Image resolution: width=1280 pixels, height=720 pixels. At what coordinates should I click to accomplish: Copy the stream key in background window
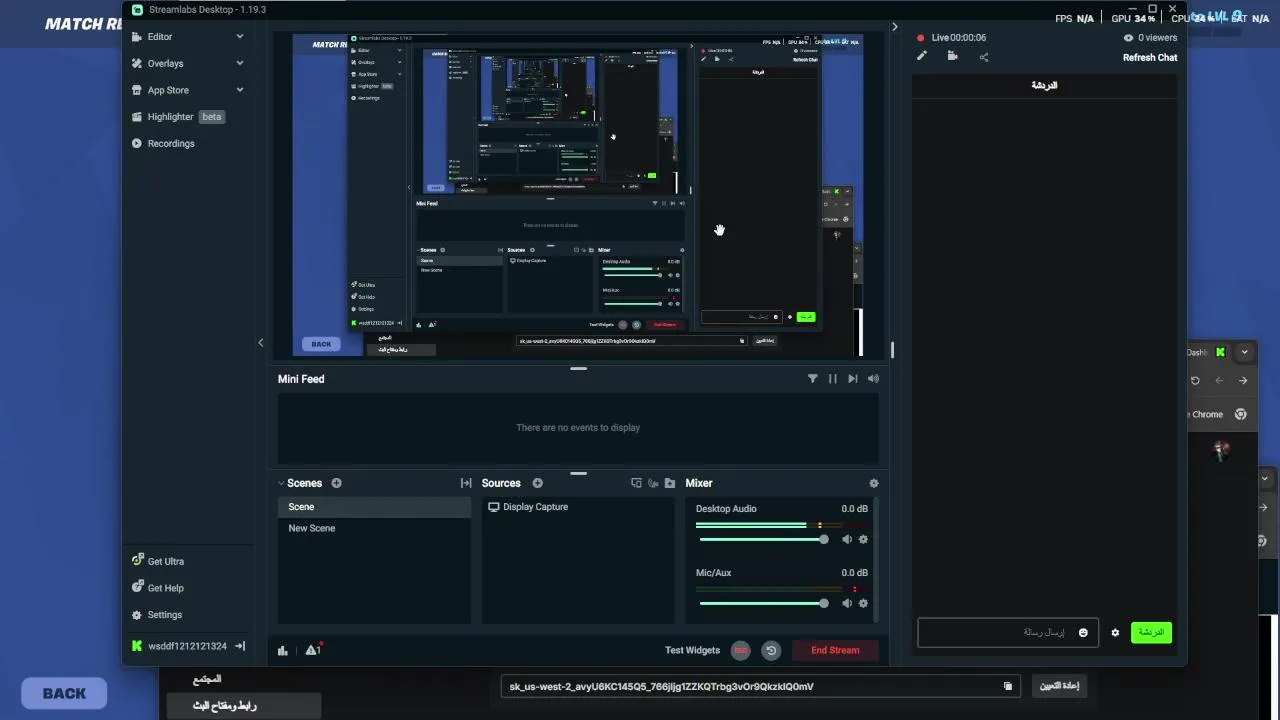coord(1007,686)
